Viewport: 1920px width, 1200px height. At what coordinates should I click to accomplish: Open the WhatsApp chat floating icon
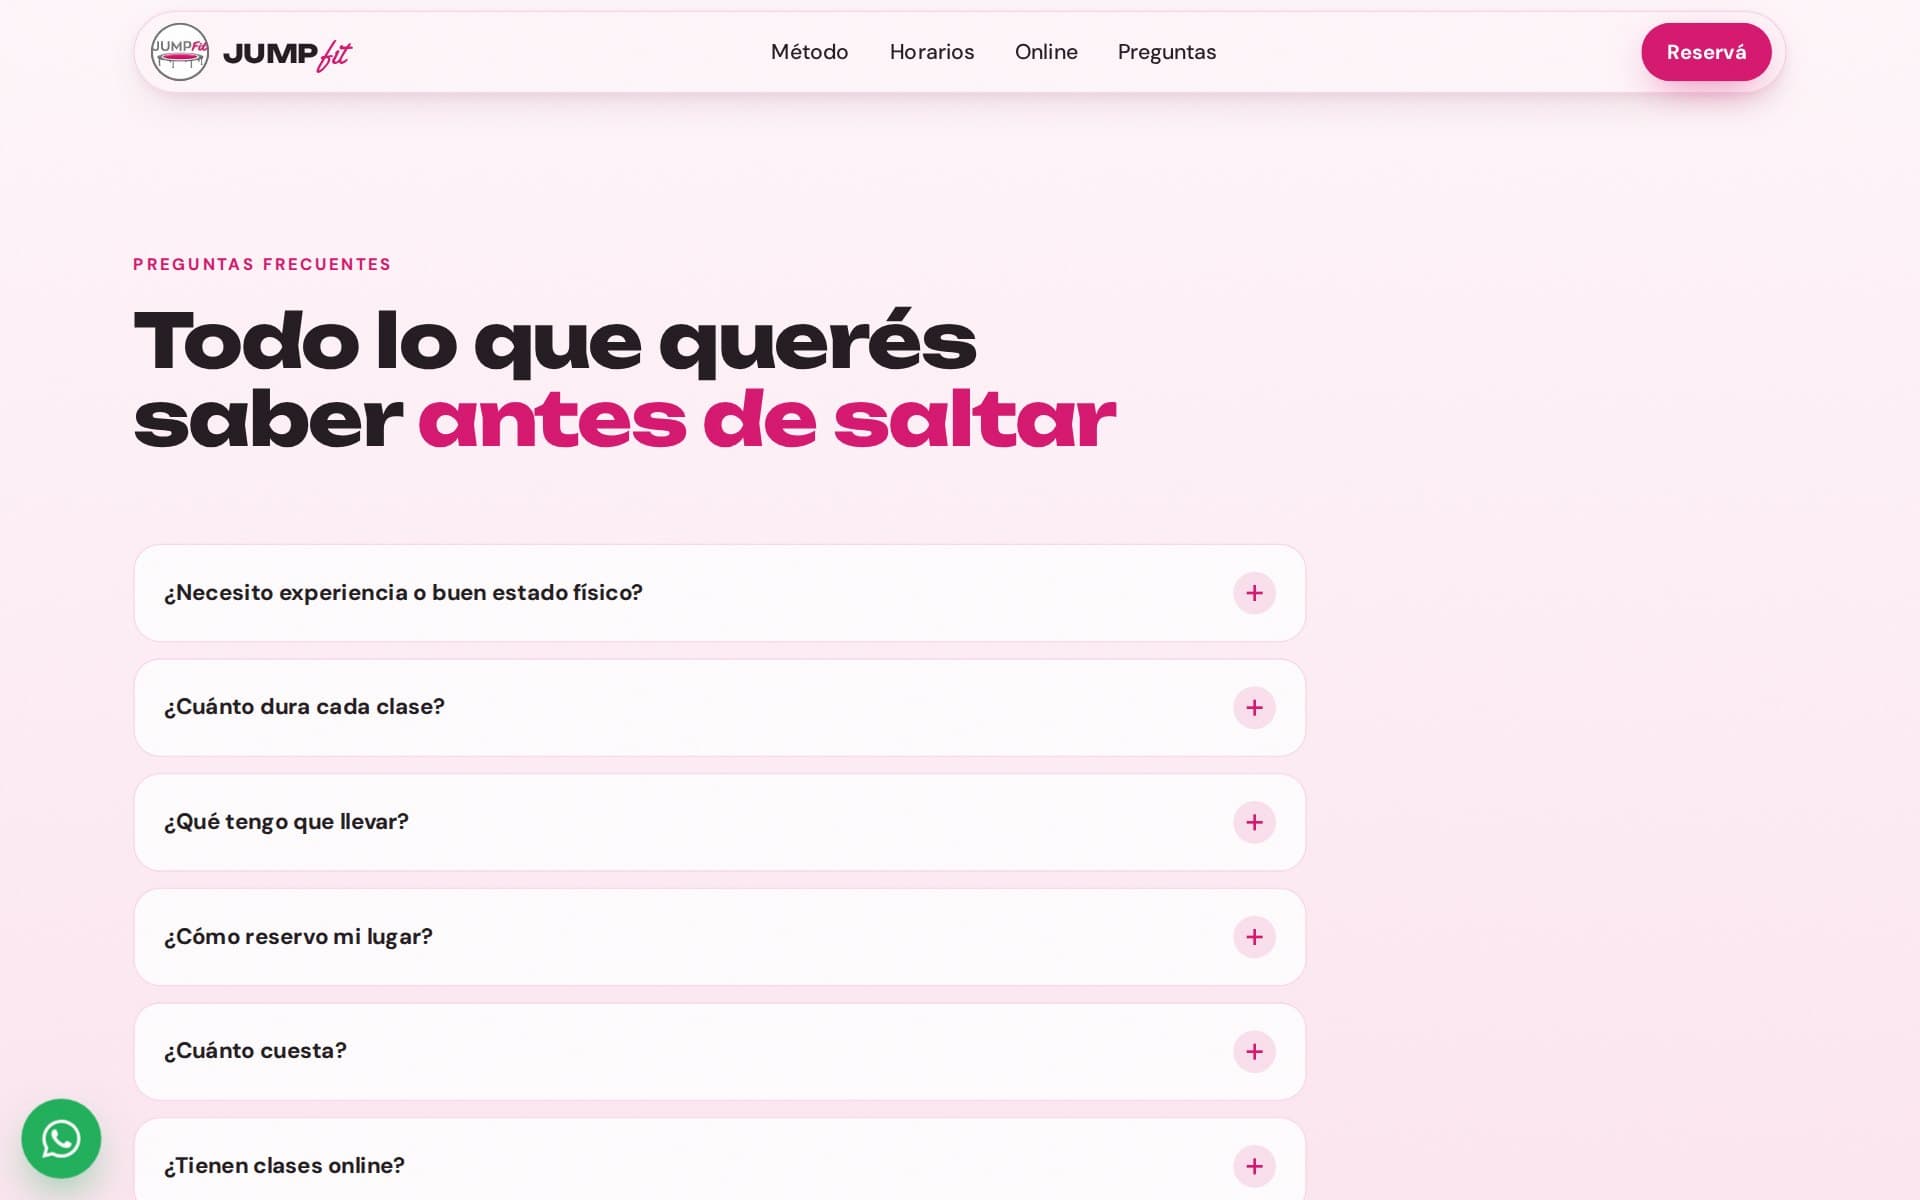pos(61,1138)
